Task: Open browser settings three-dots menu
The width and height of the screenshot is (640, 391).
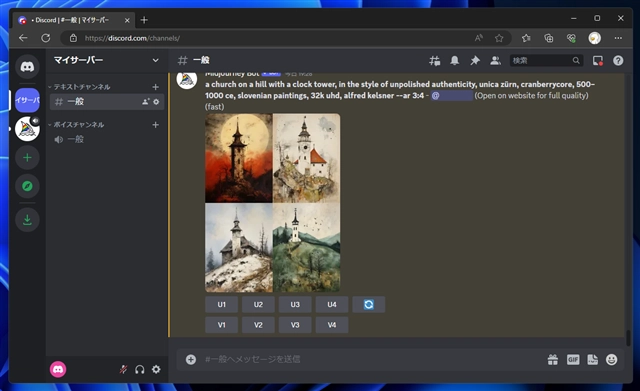Action: click(618, 38)
